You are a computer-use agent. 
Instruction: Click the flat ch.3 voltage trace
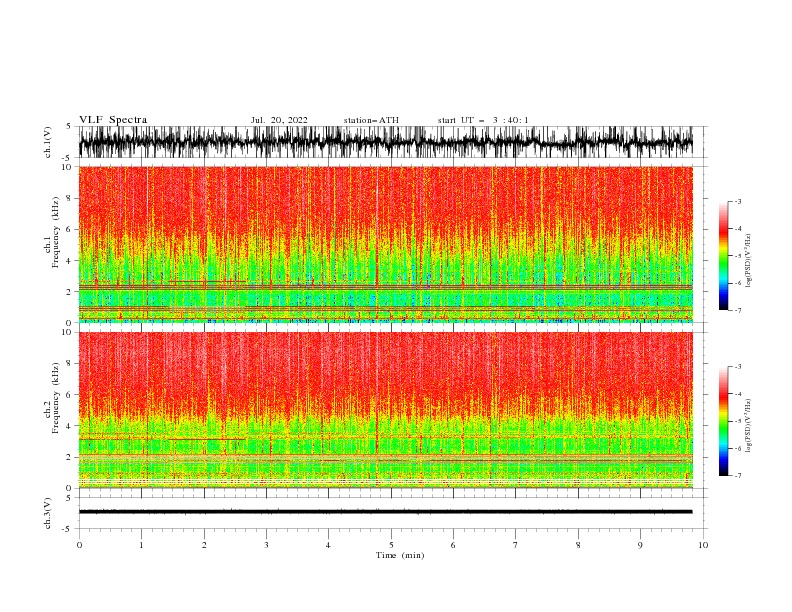click(385, 512)
